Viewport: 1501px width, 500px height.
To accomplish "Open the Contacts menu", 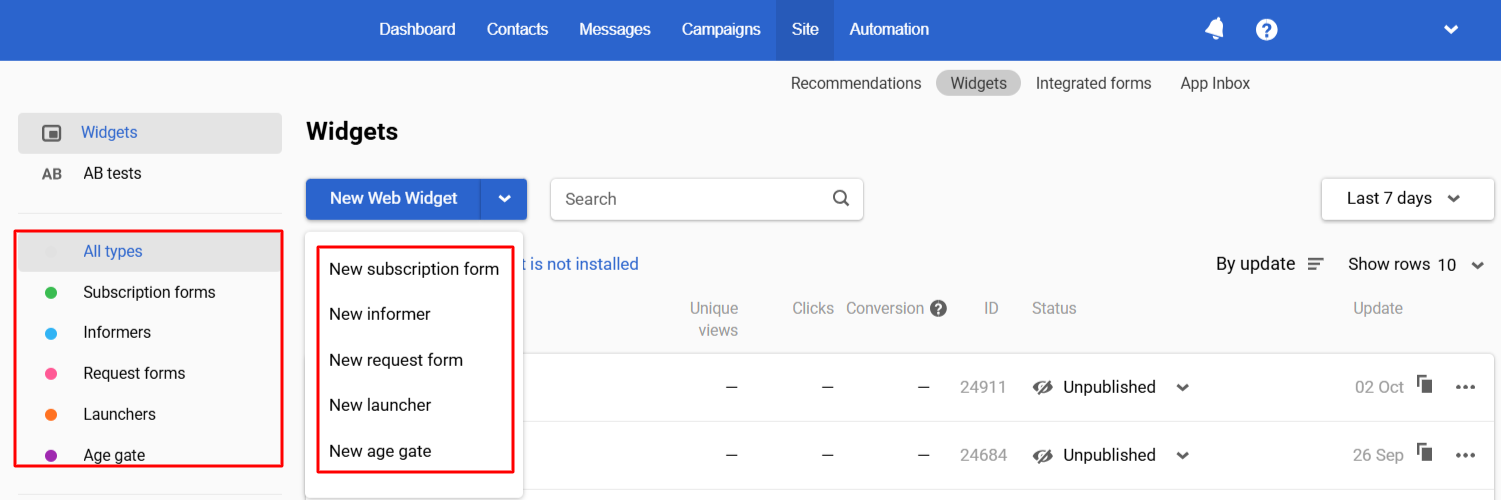I will point(517,30).
